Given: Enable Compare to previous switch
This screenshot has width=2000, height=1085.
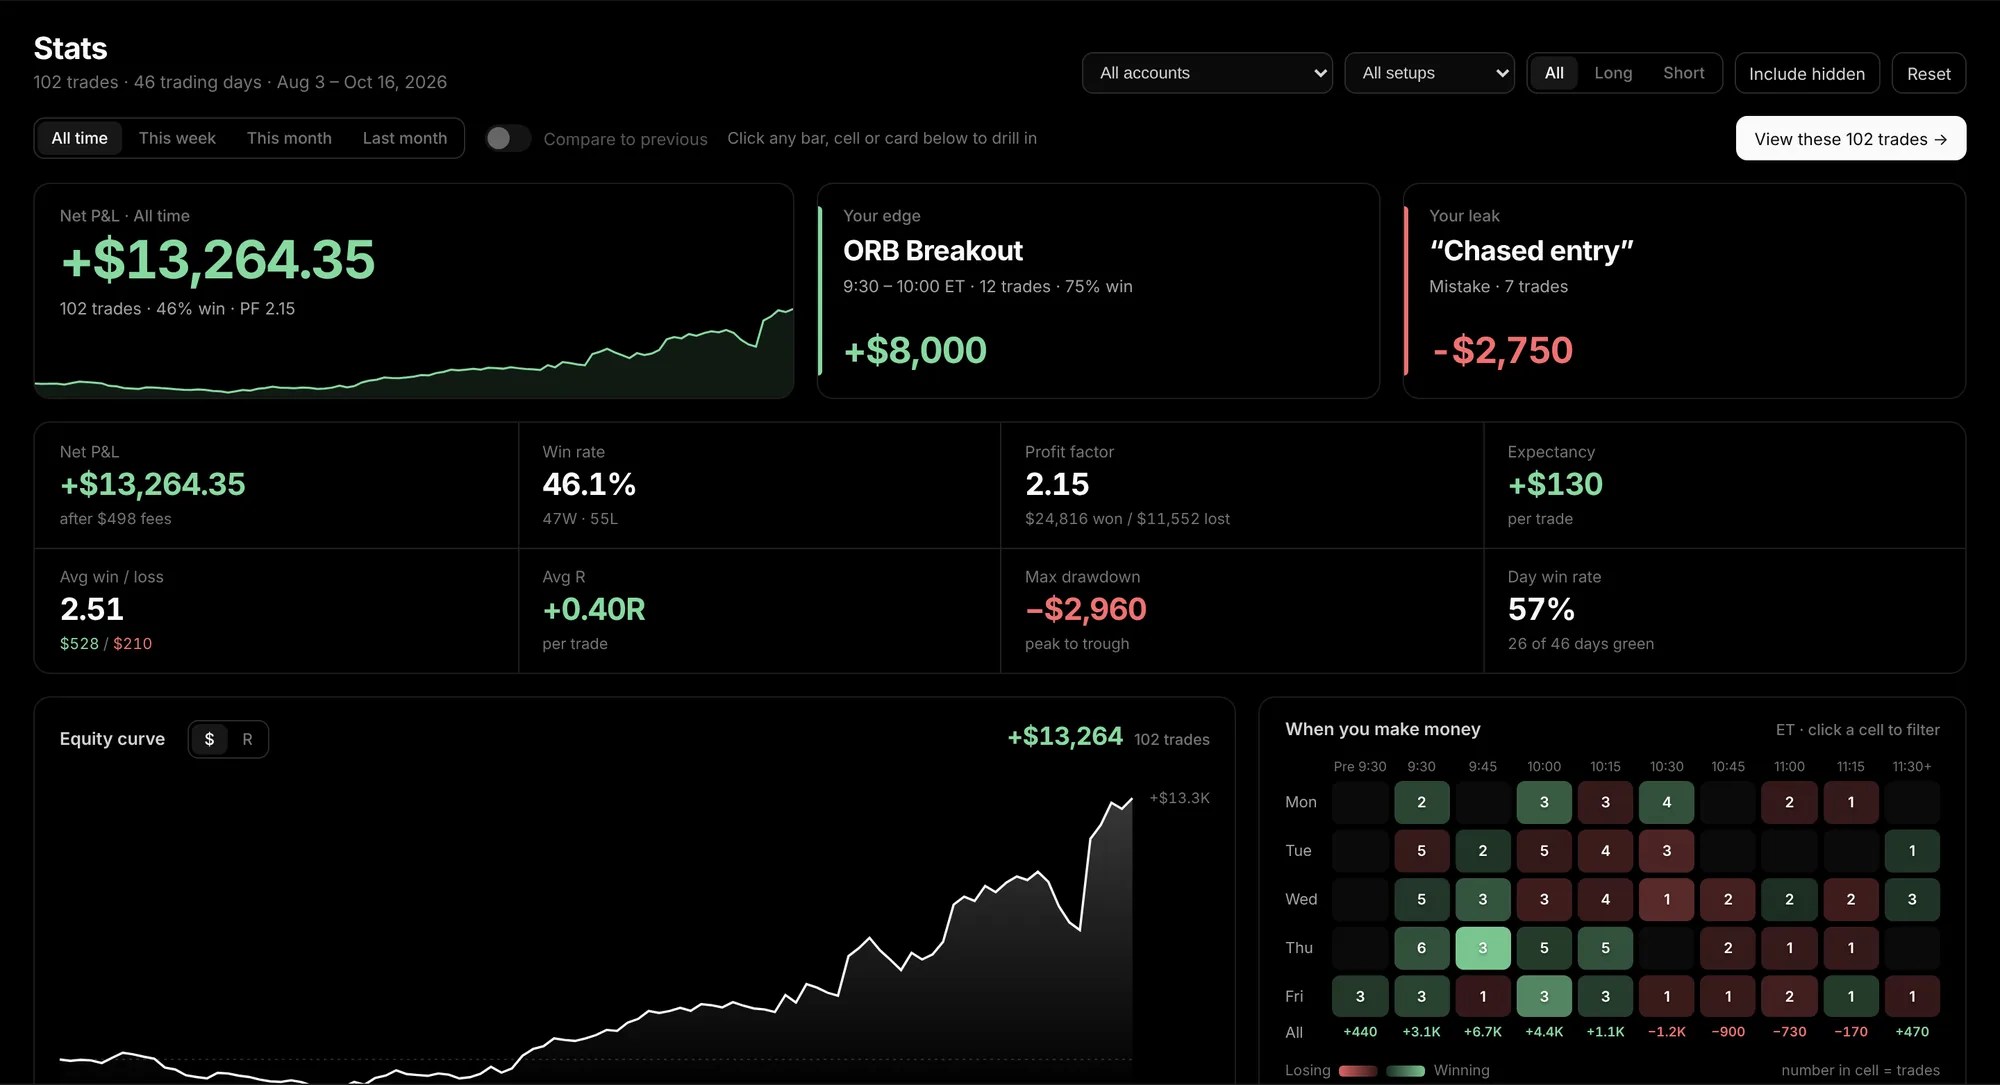Looking at the screenshot, I should (x=508, y=138).
